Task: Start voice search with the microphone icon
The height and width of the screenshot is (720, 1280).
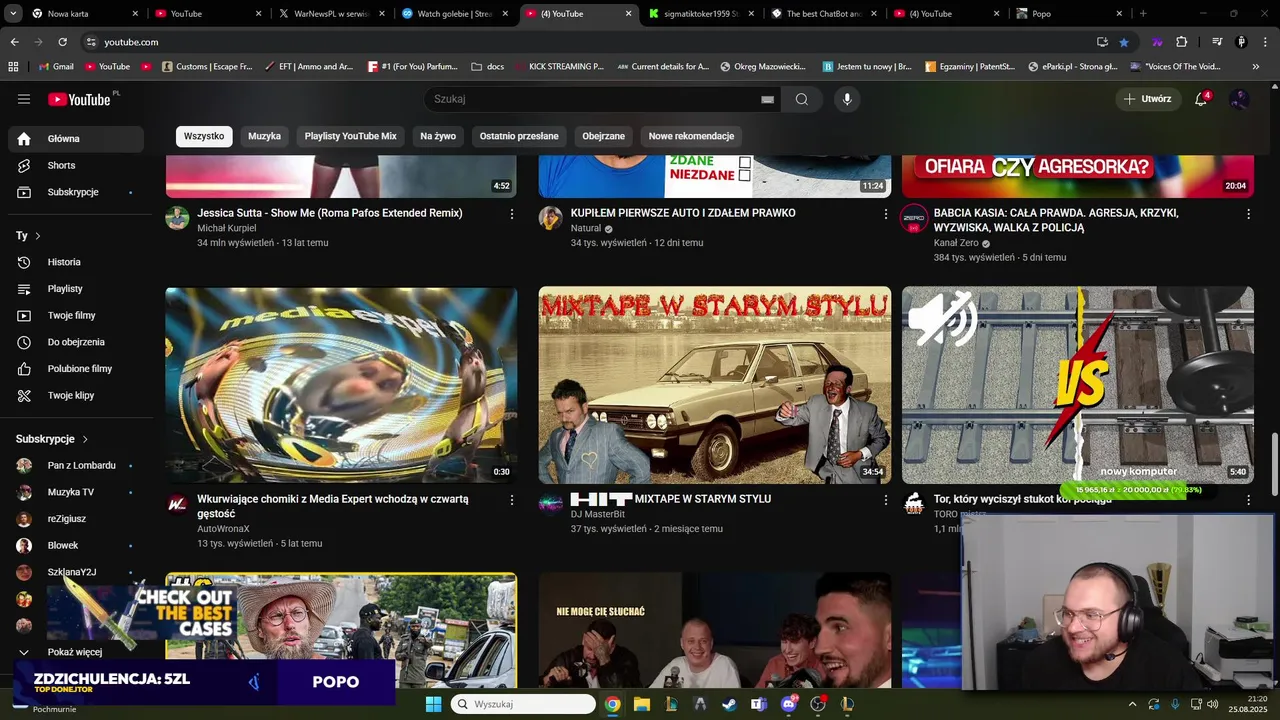Action: [x=847, y=99]
